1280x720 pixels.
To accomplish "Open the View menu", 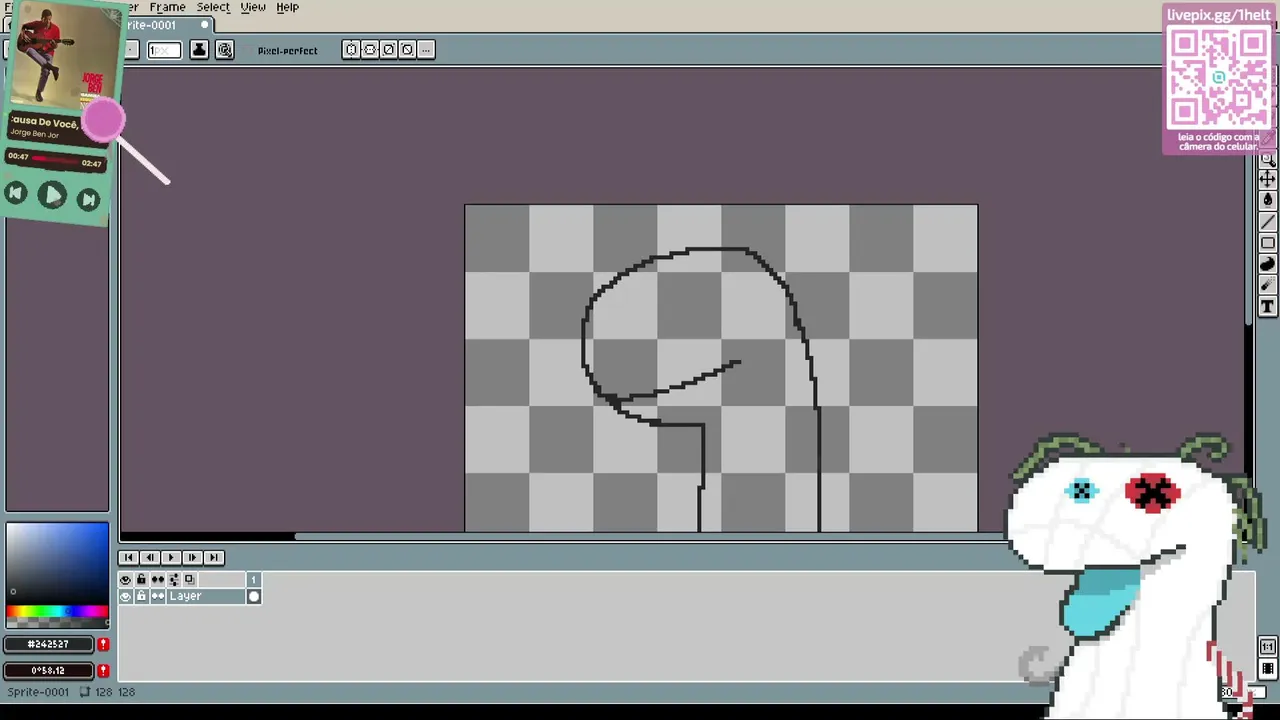I will (x=253, y=7).
